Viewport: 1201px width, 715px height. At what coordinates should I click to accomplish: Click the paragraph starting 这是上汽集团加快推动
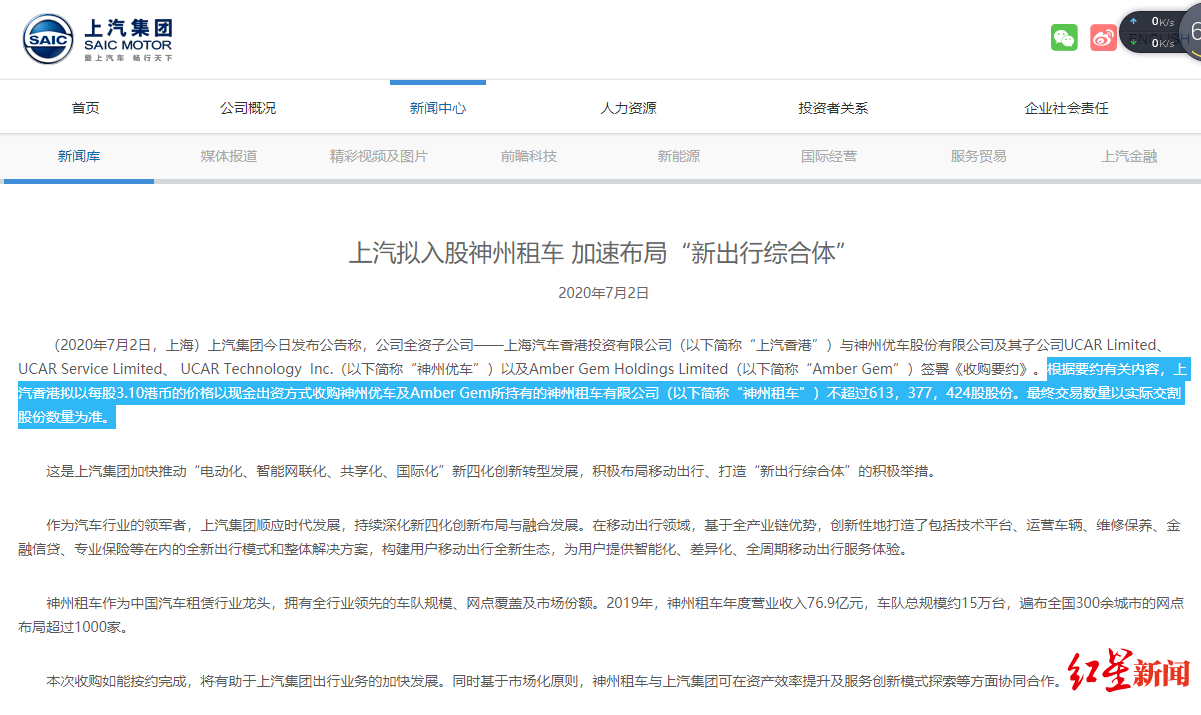click(491, 470)
